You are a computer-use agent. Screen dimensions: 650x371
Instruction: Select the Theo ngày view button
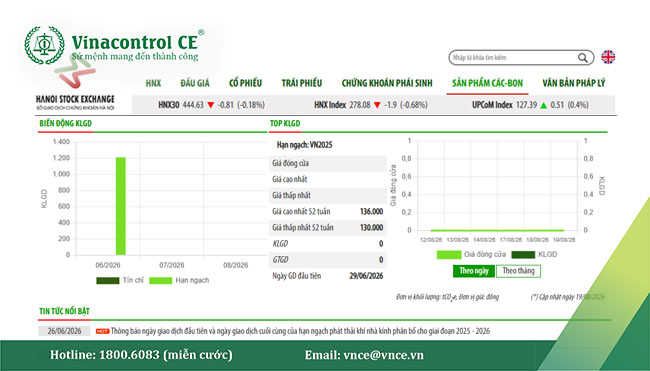click(x=474, y=271)
